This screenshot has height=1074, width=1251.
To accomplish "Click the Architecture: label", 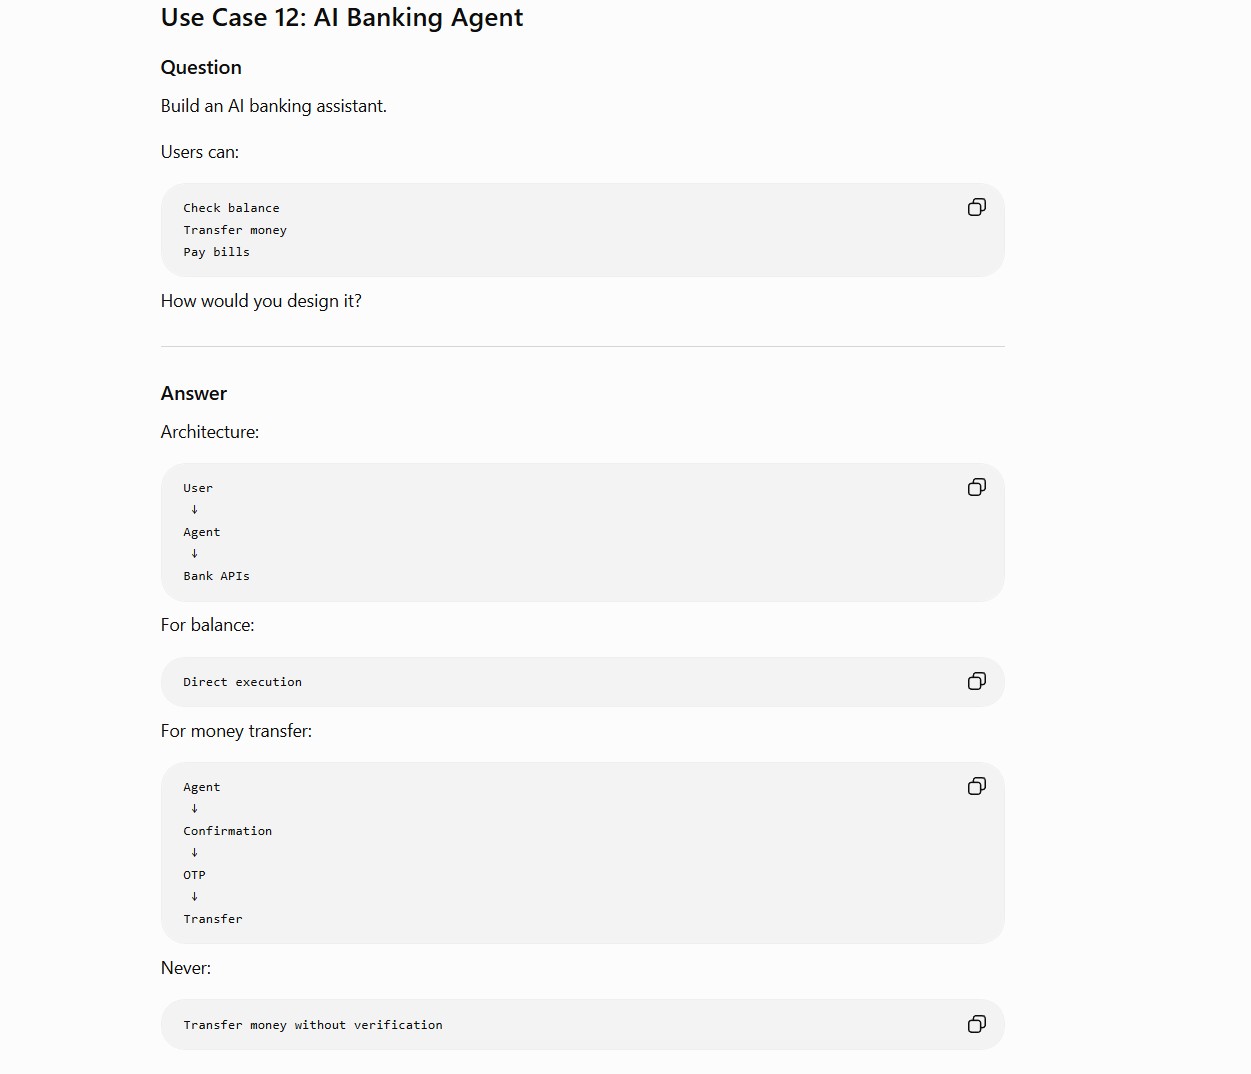I will pyautogui.click(x=210, y=432).
